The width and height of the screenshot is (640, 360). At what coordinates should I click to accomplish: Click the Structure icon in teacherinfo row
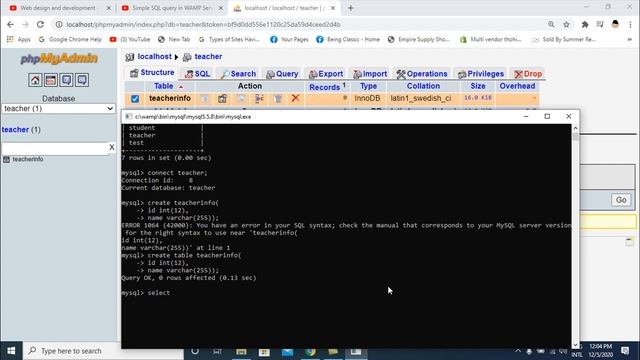222,98
